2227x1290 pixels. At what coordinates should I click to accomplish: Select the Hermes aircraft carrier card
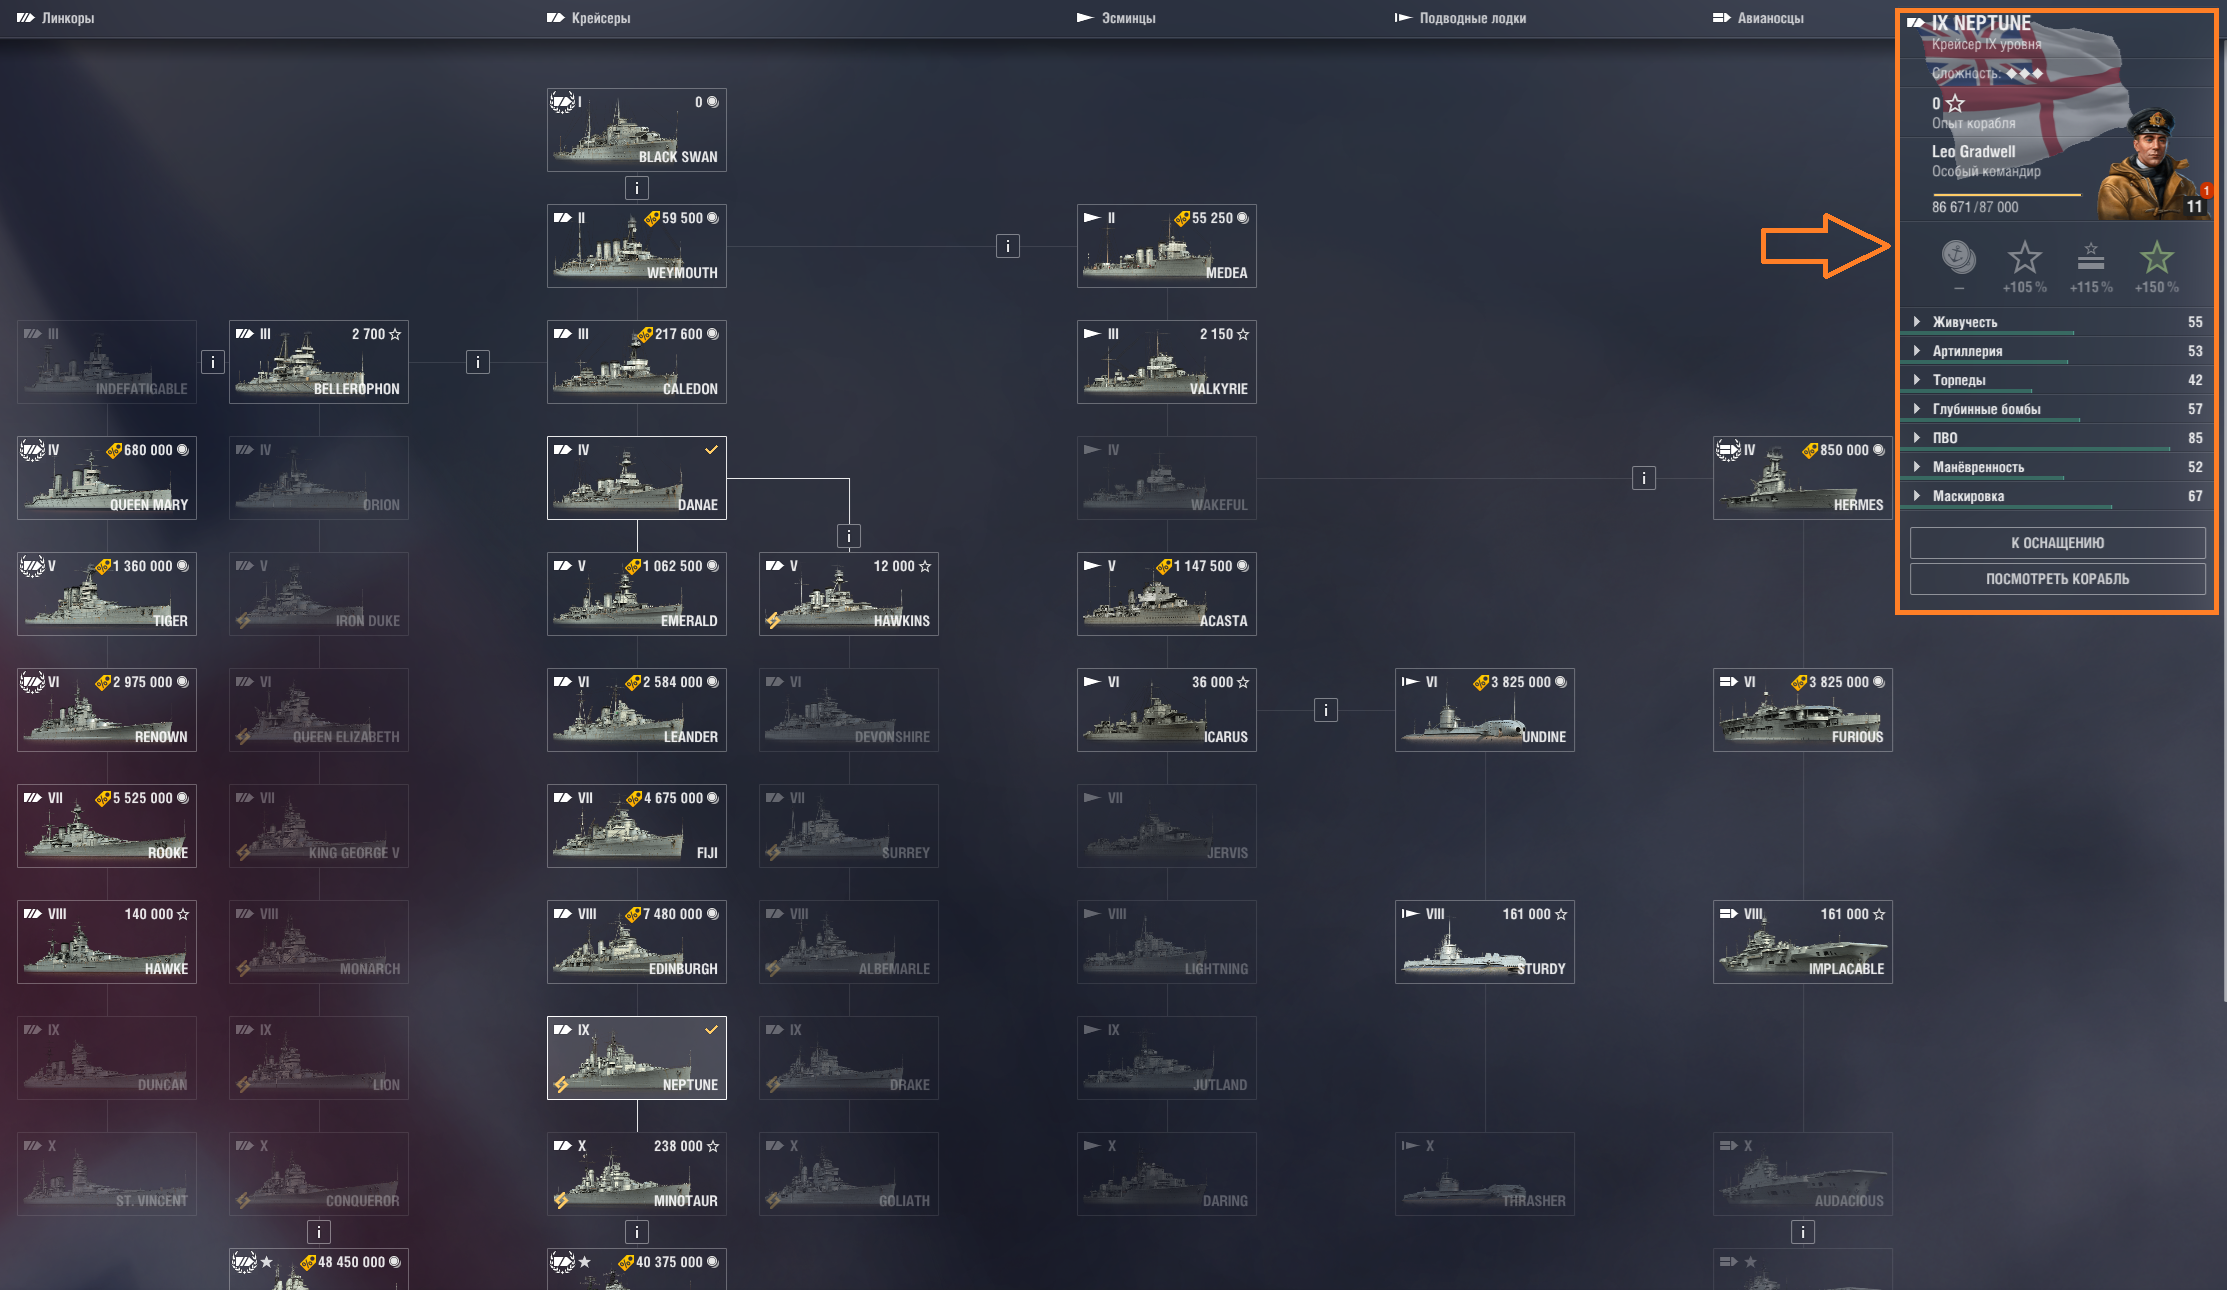(x=1803, y=478)
